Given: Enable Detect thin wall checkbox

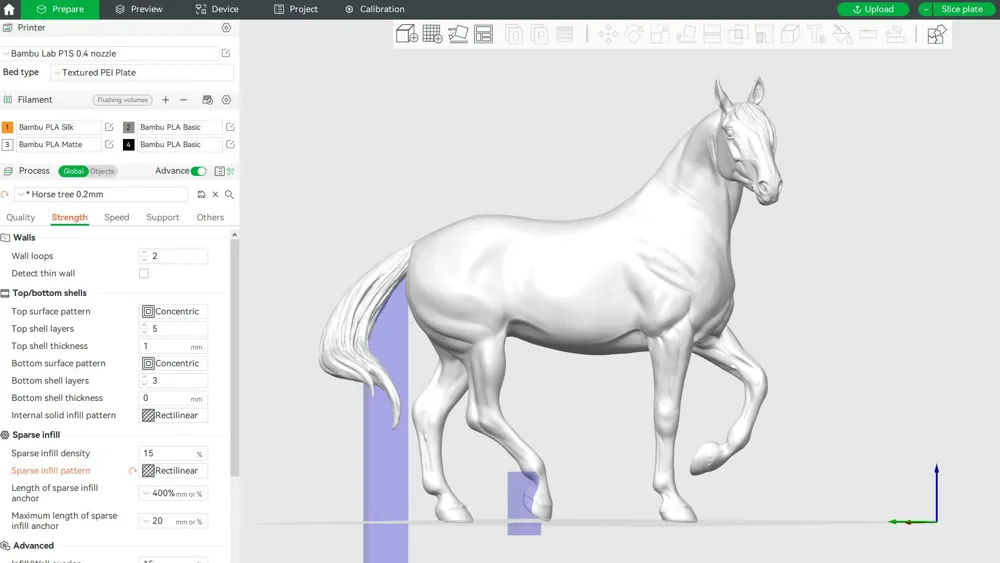Looking at the screenshot, I should point(144,274).
